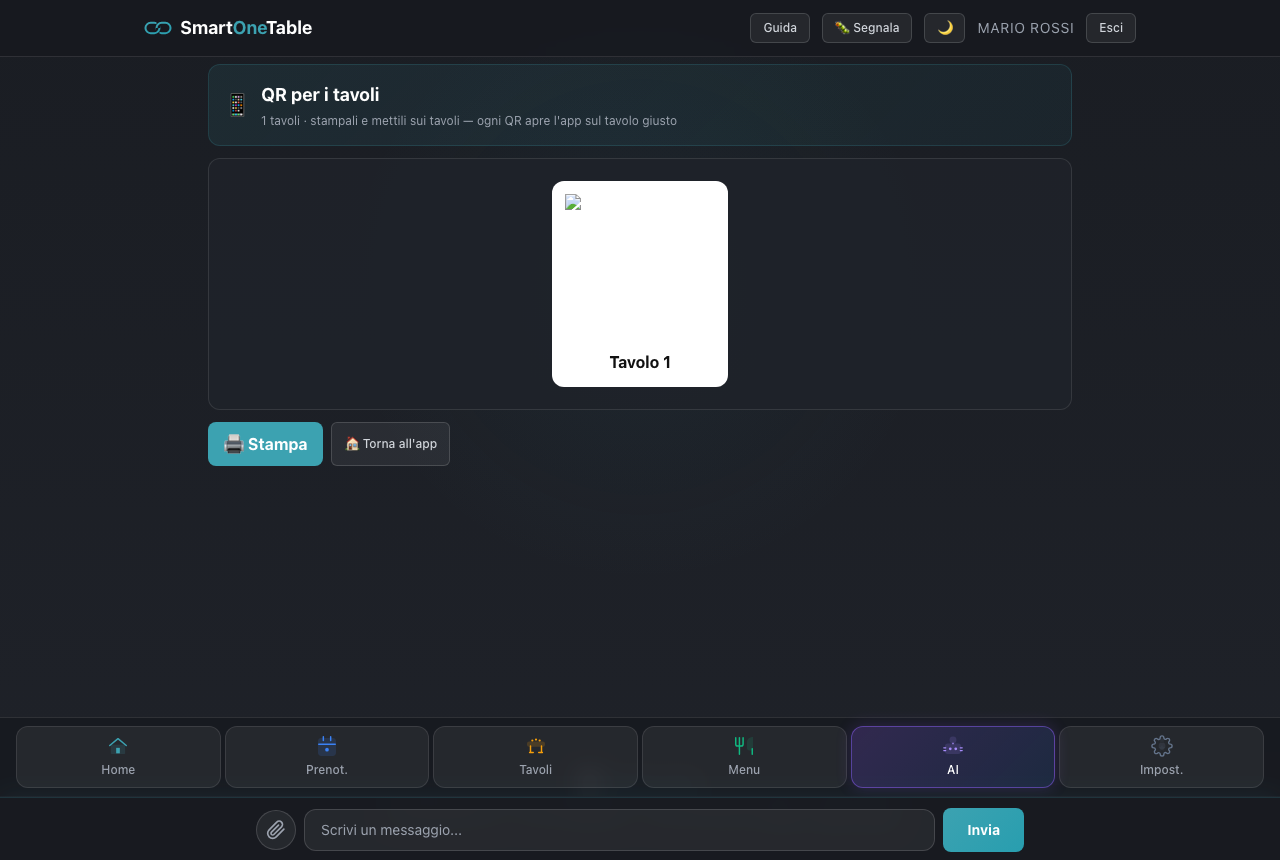Click the paperclip attachment icon

[x=276, y=830]
